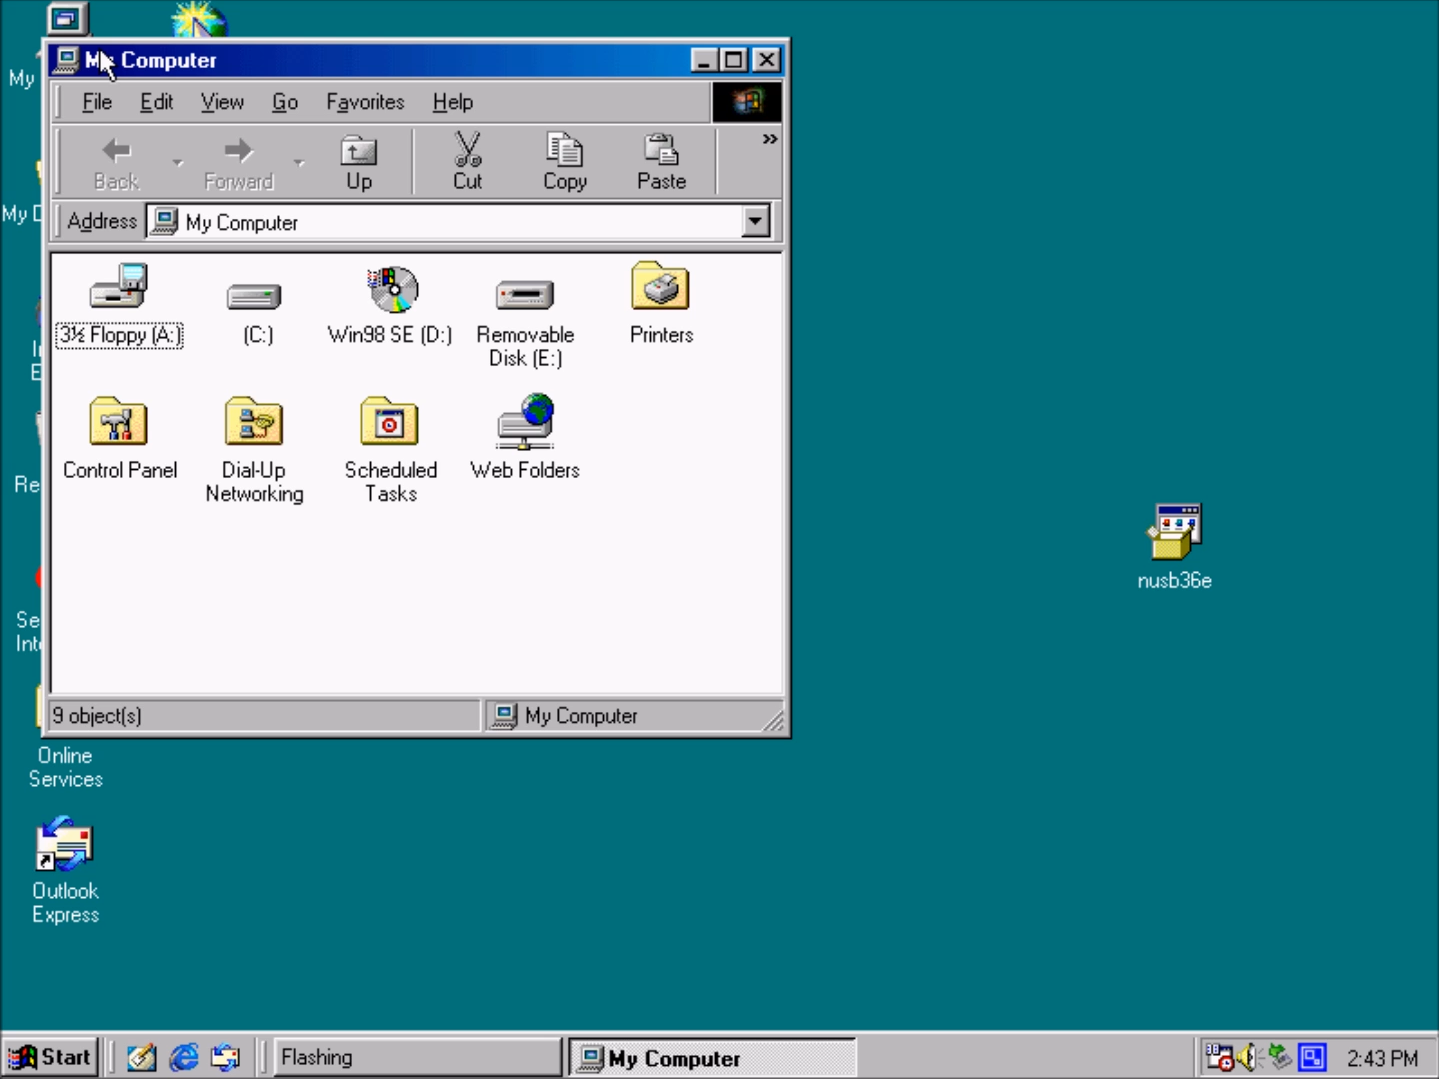Viewport: 1439px width, 1079px height.
Task: Launch Outlook Express from the desktop
Action: (x=64, y=843)
